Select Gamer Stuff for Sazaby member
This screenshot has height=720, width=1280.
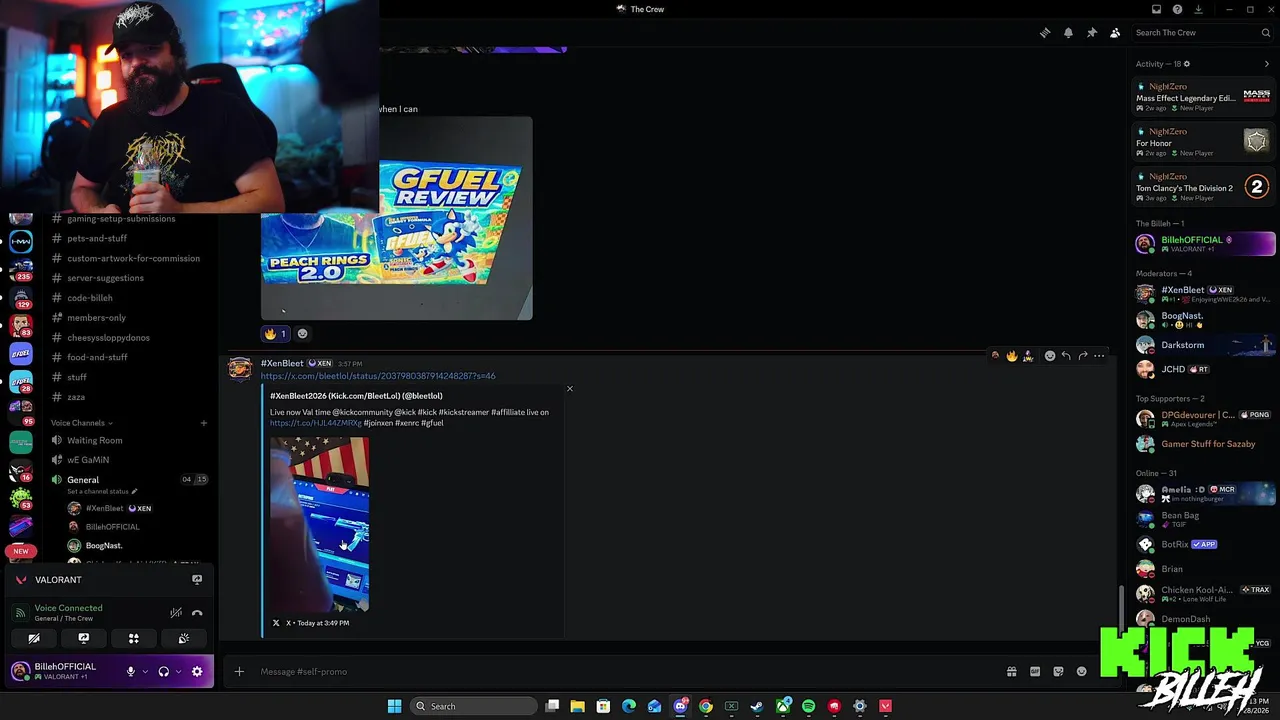tap(1204, 444)
